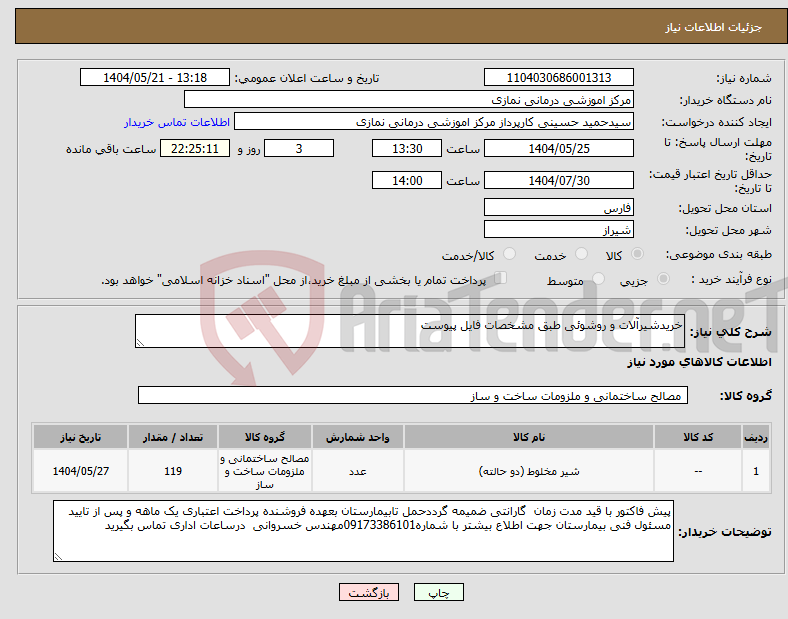
Task: Click the بازگشت (back) button
Action: click(369, 592)
